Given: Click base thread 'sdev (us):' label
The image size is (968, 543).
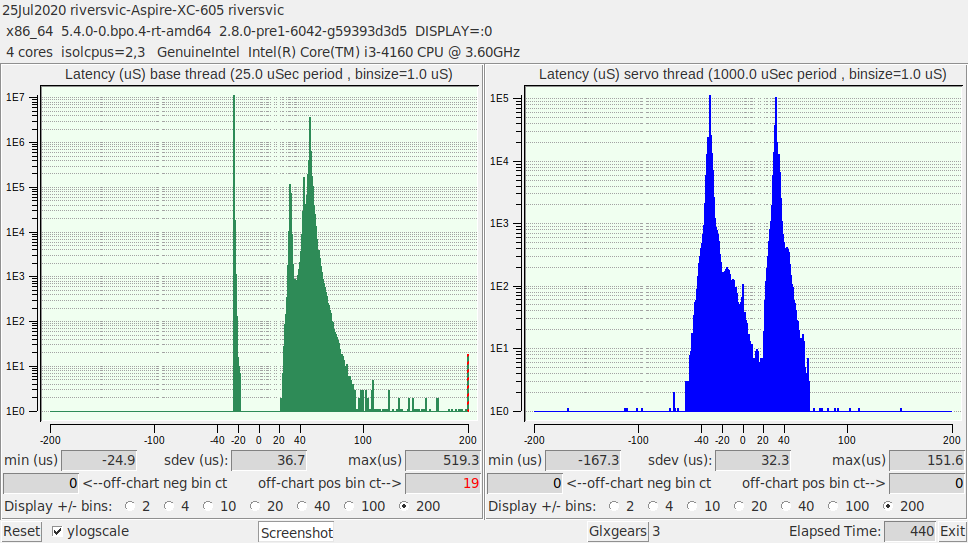Looking at the screenshot, I should 196,460.
